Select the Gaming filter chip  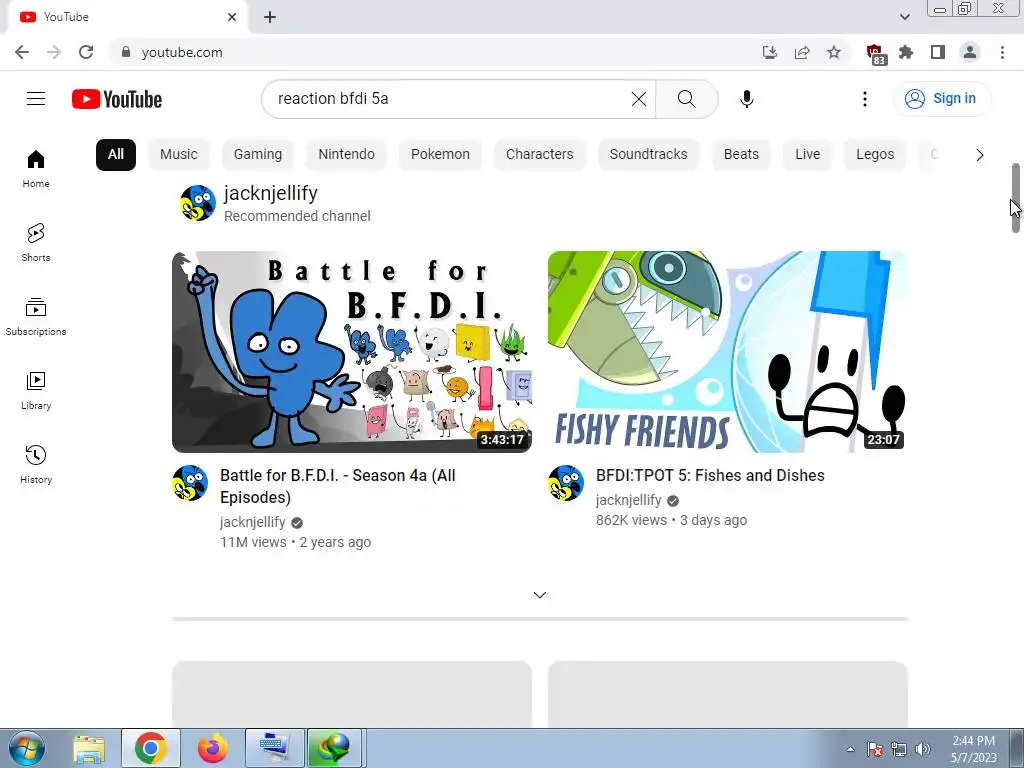[x=258, y=155]
